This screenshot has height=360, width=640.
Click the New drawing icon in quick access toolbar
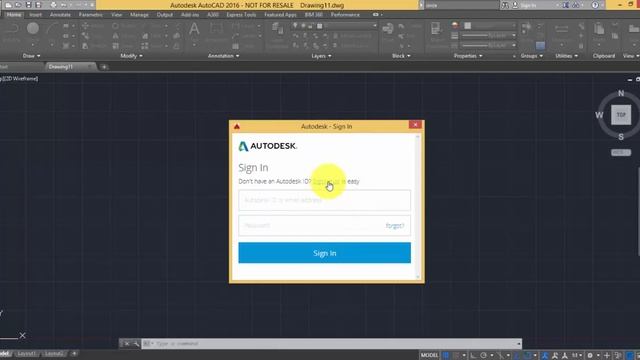8,5
